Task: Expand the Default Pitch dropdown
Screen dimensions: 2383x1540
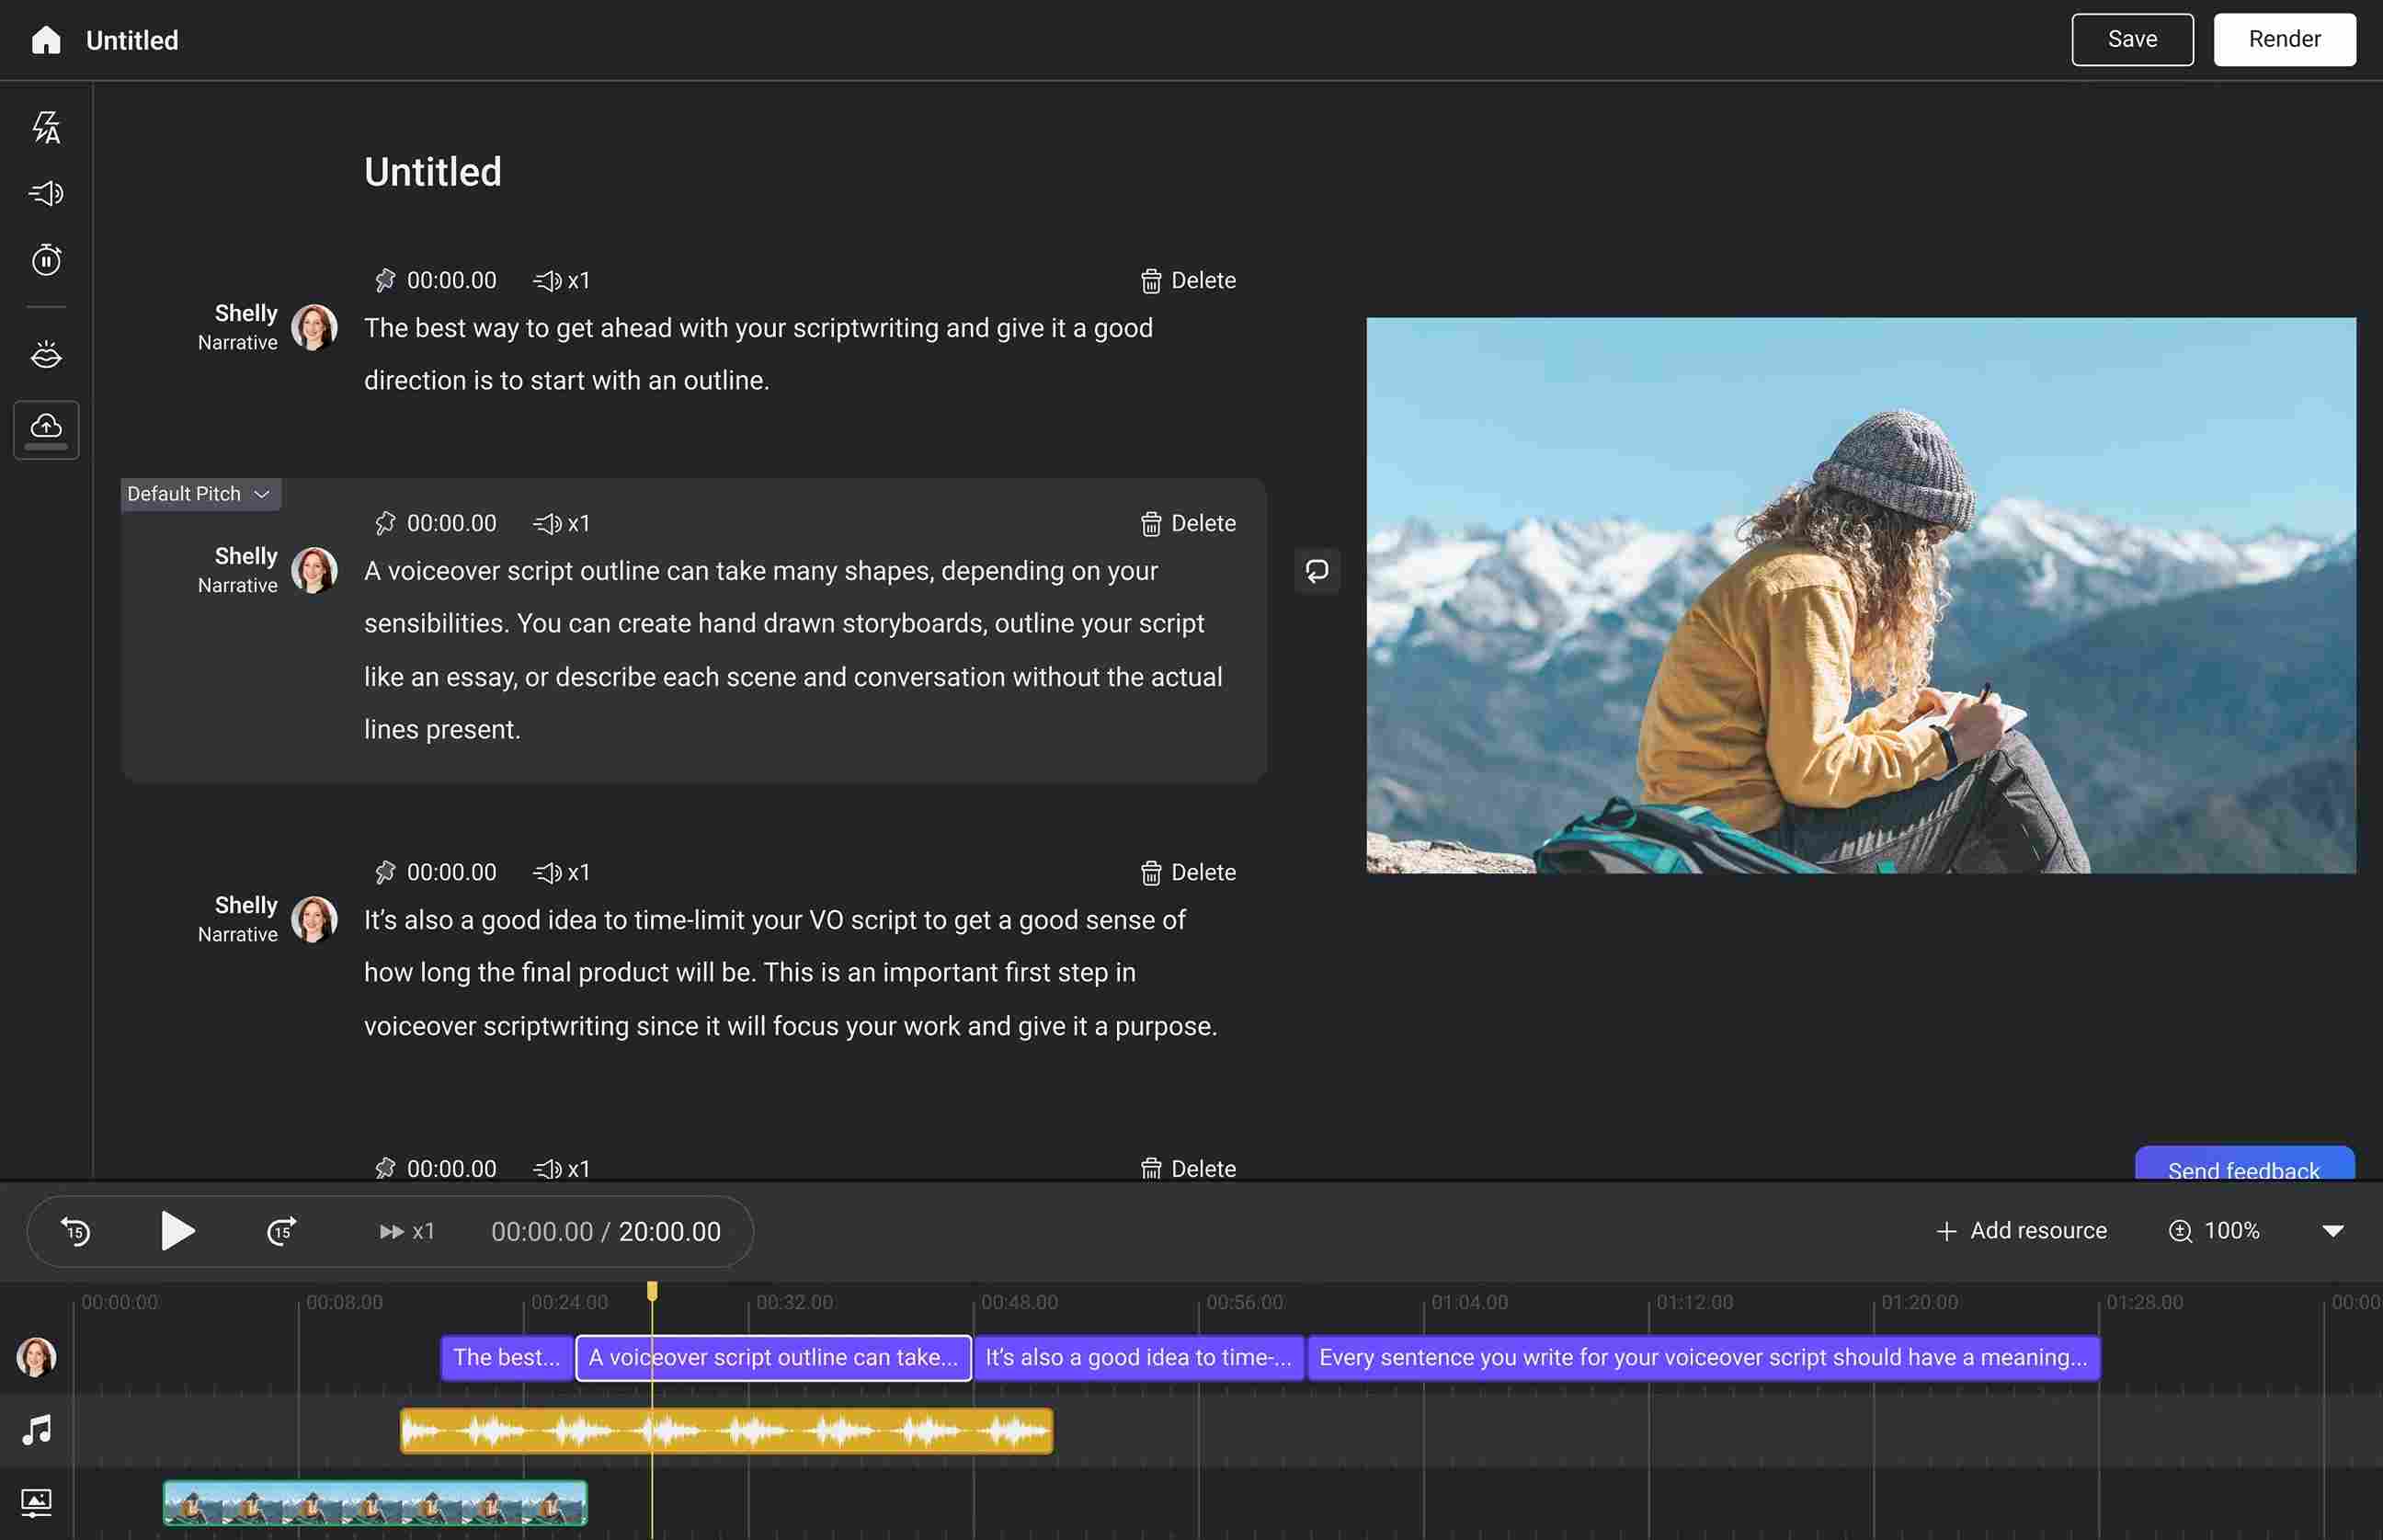Action: (x=199, y=493)
